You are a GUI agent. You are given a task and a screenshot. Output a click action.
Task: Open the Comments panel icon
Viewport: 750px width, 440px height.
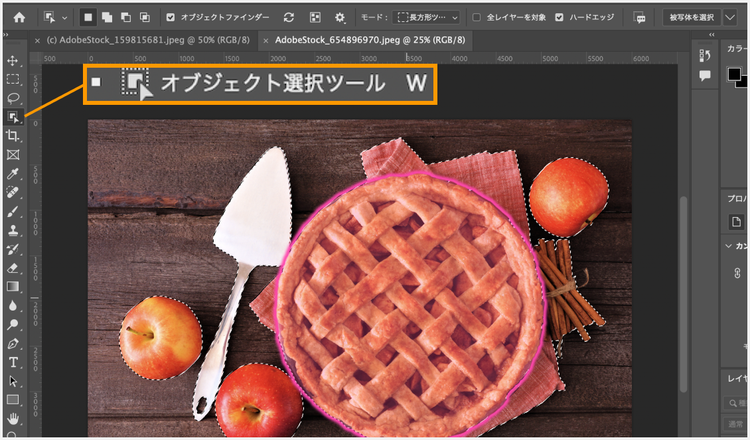705,76
